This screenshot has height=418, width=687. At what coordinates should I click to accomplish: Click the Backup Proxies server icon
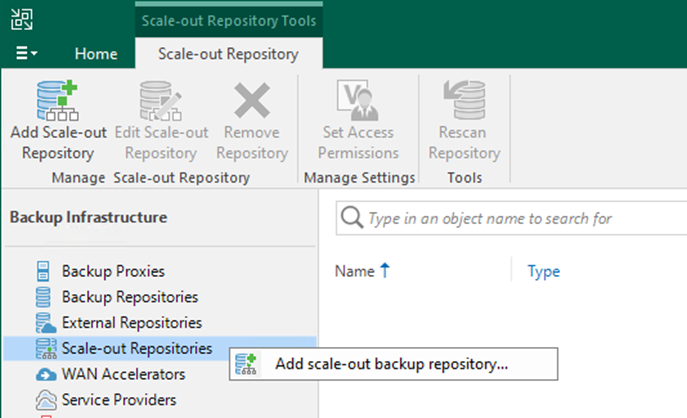click(x=43, y=271)
